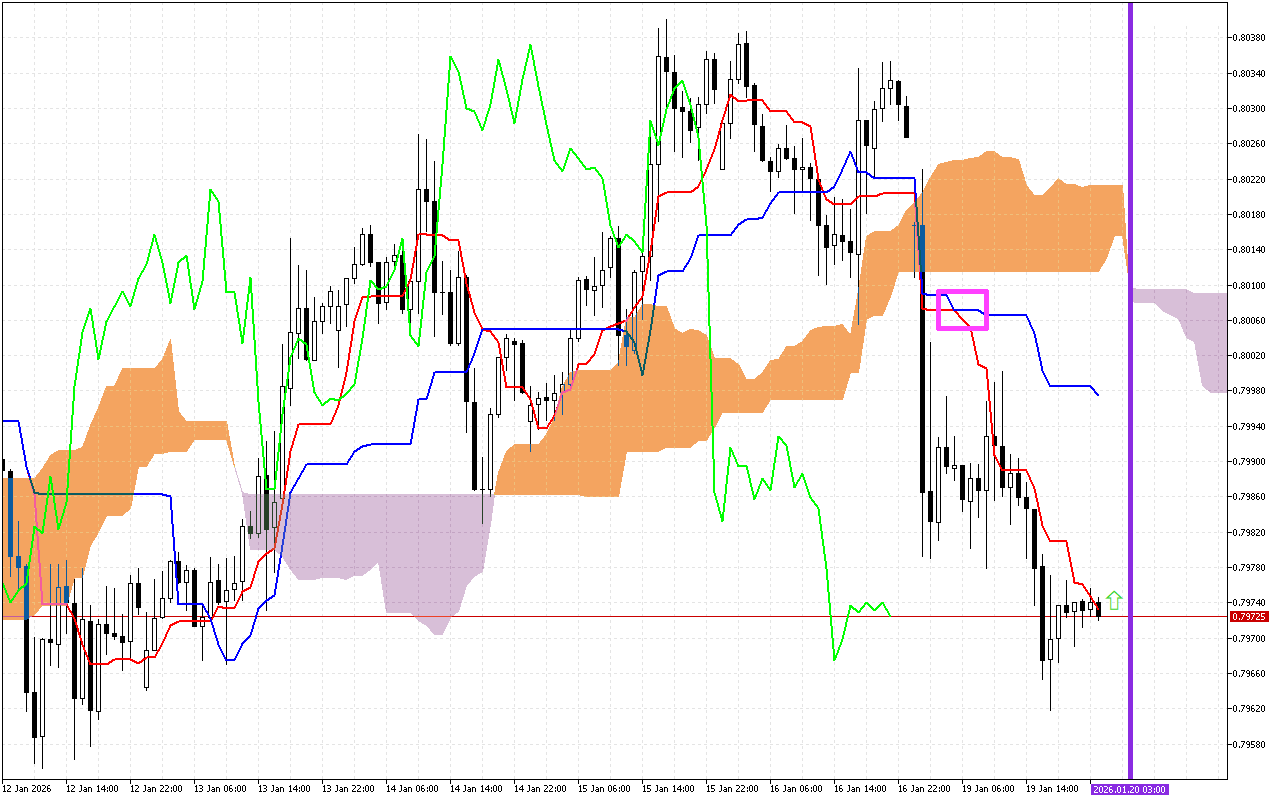This screenshot has height=800, width=1280.
Task: Click the 0.80100 price scale label
Action: coord(1246,285)
